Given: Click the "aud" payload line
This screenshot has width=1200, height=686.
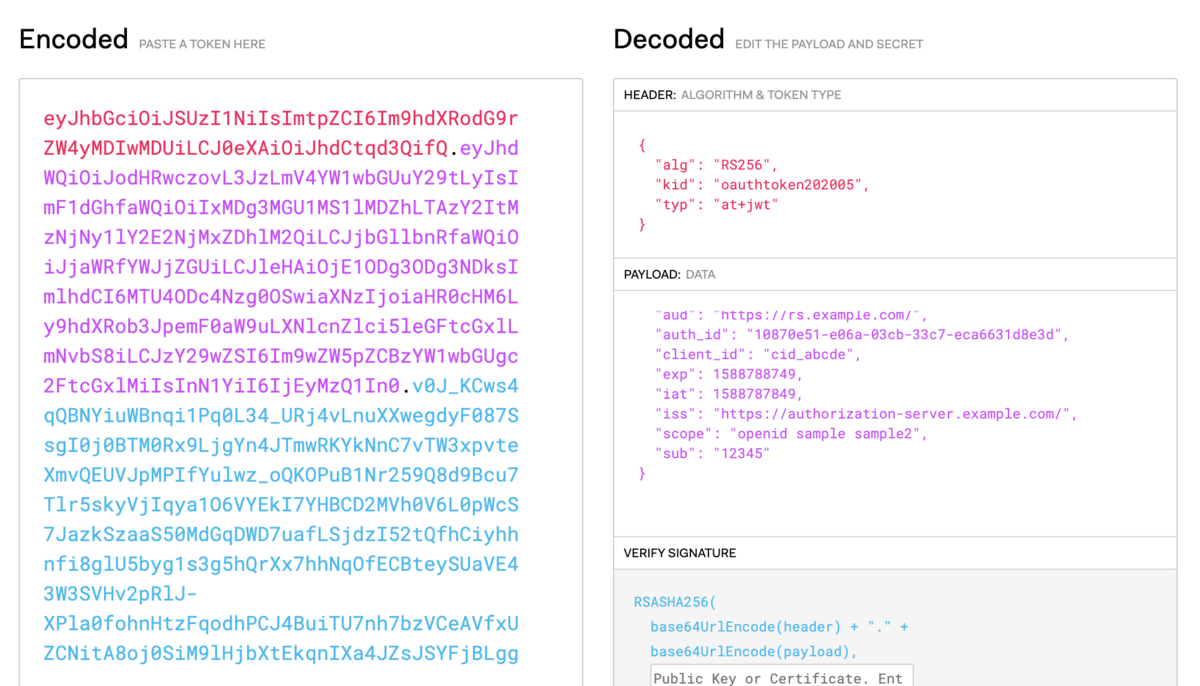Looking at the screenshot, I should tap(792, 316).
